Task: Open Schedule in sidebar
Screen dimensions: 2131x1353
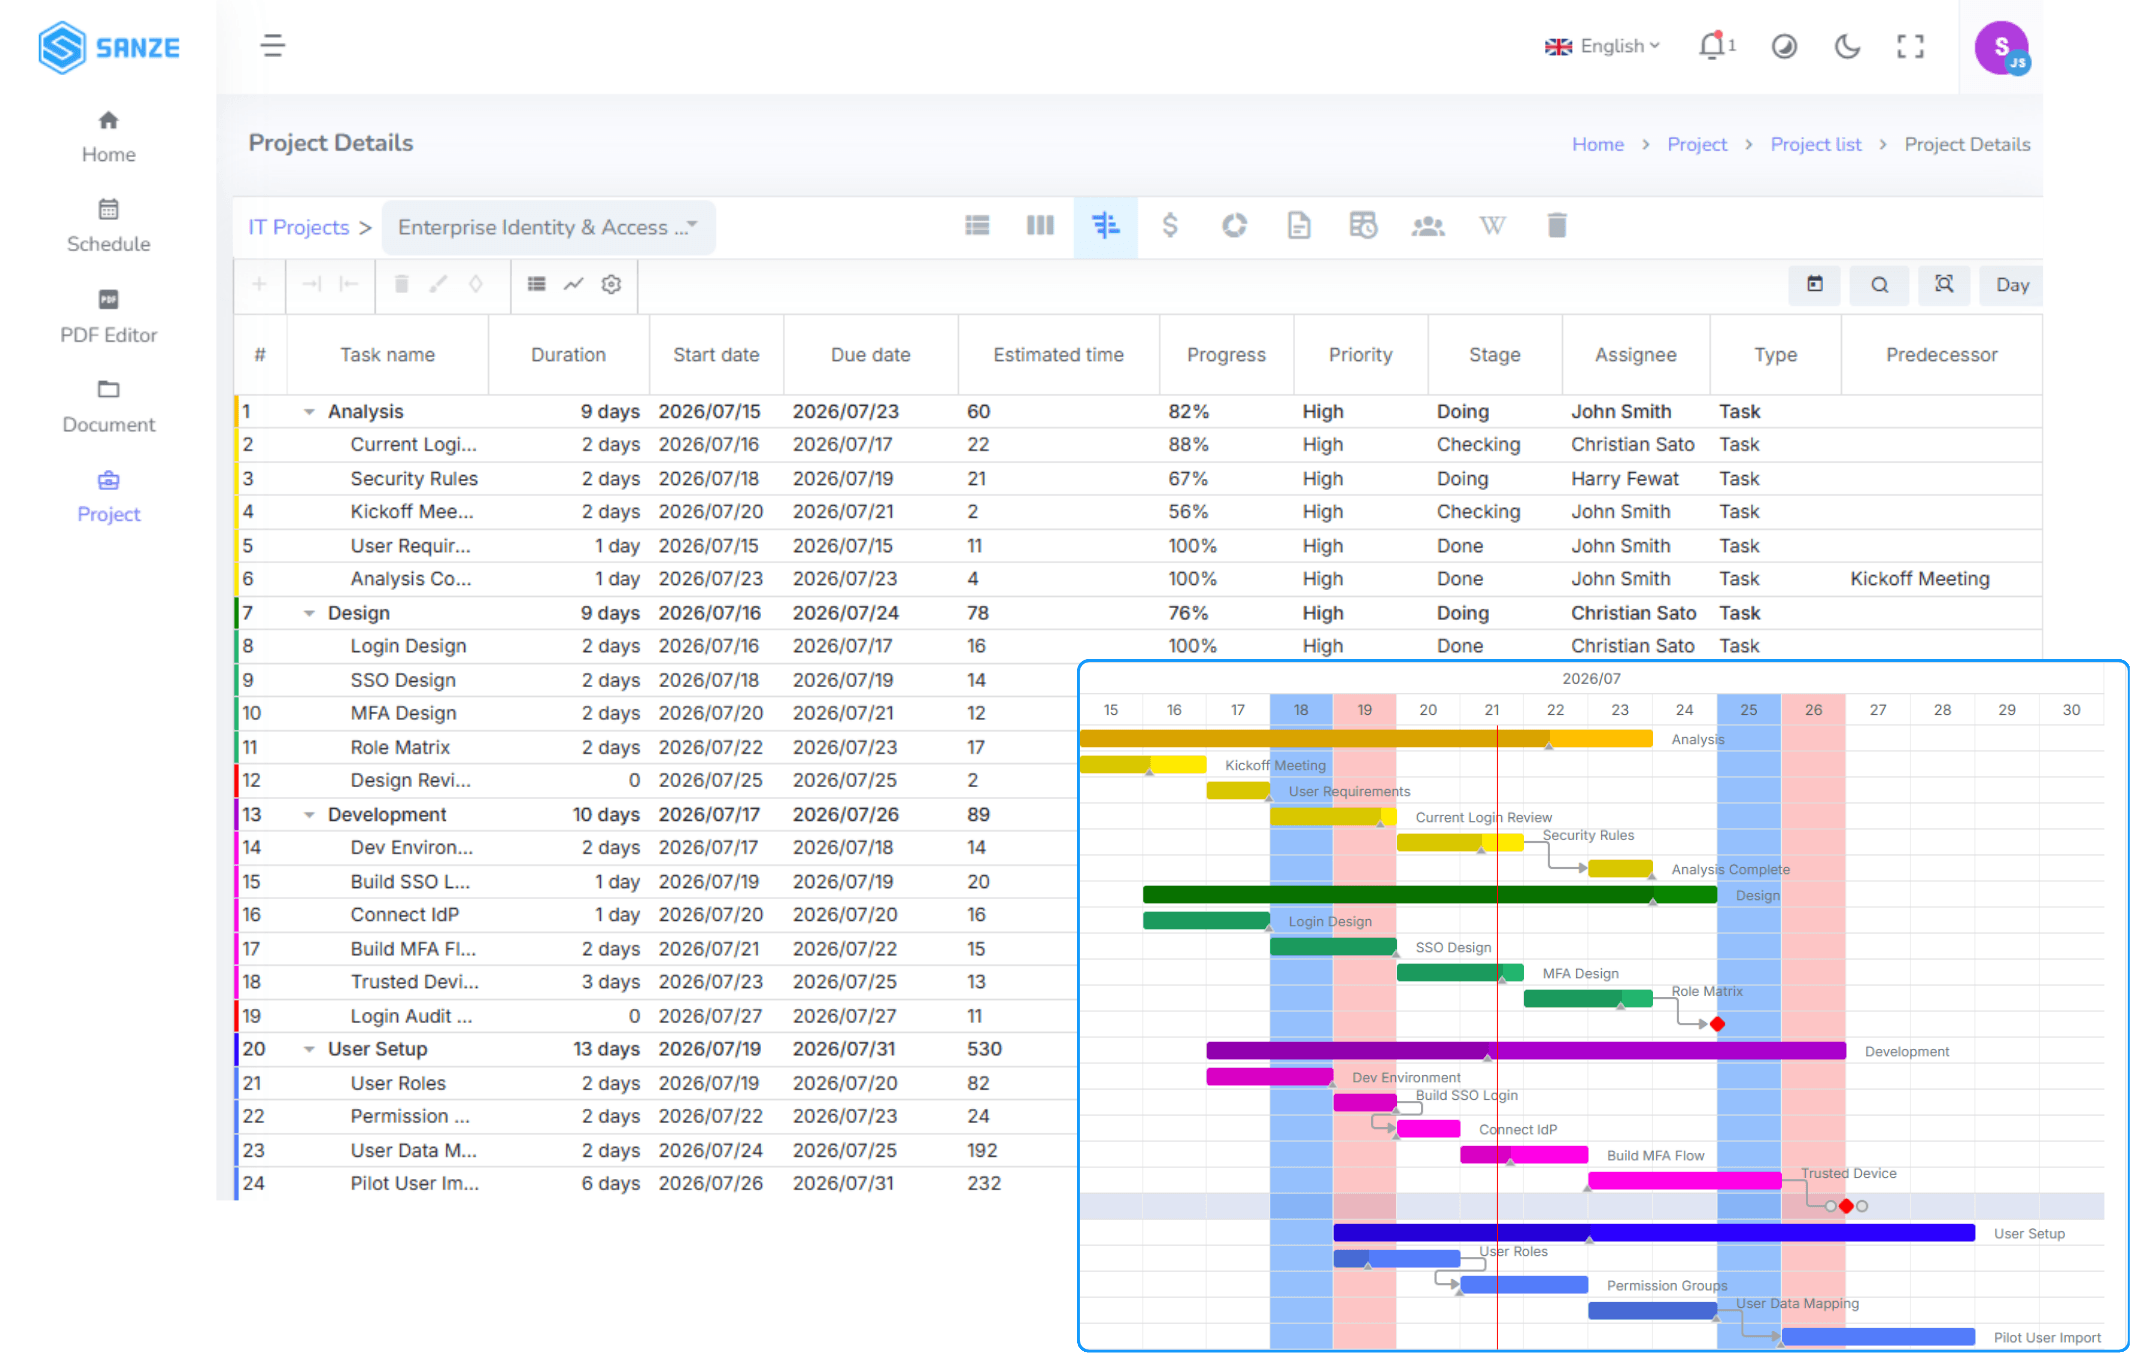Action: (x=108, y=226)
